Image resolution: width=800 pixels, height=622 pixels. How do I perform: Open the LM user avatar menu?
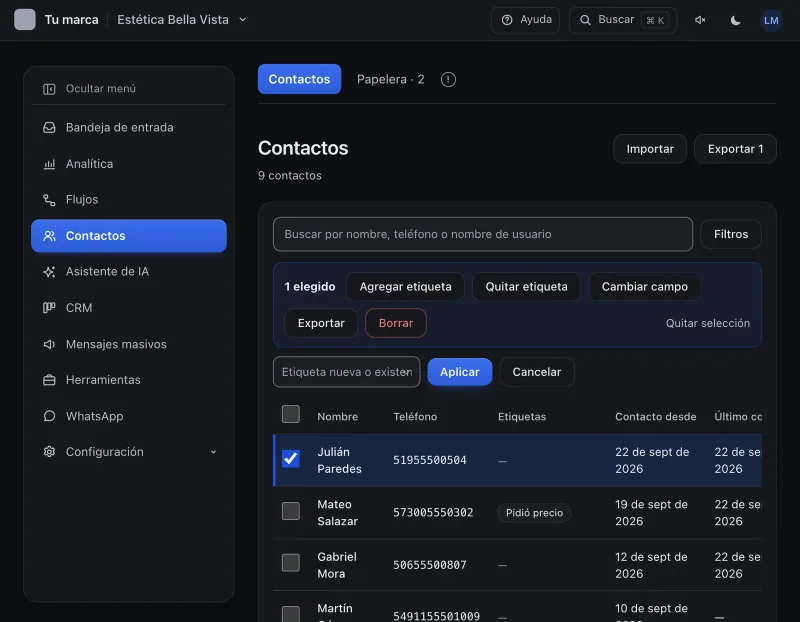(770, 20)
